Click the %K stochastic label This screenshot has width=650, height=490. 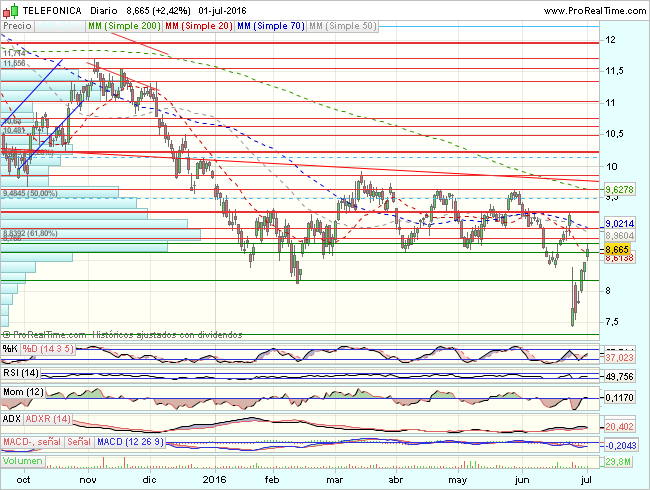(x=9, y=348)
